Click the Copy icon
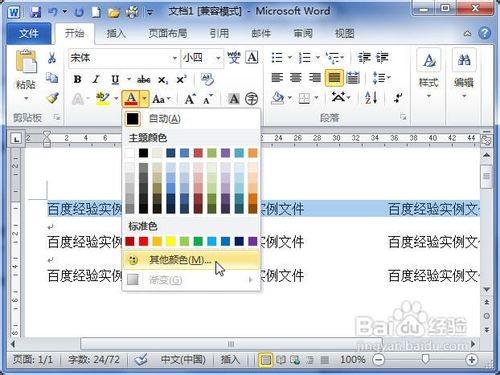Image resolution: width=500 pixels, height=375 pixels. (52, 78)
